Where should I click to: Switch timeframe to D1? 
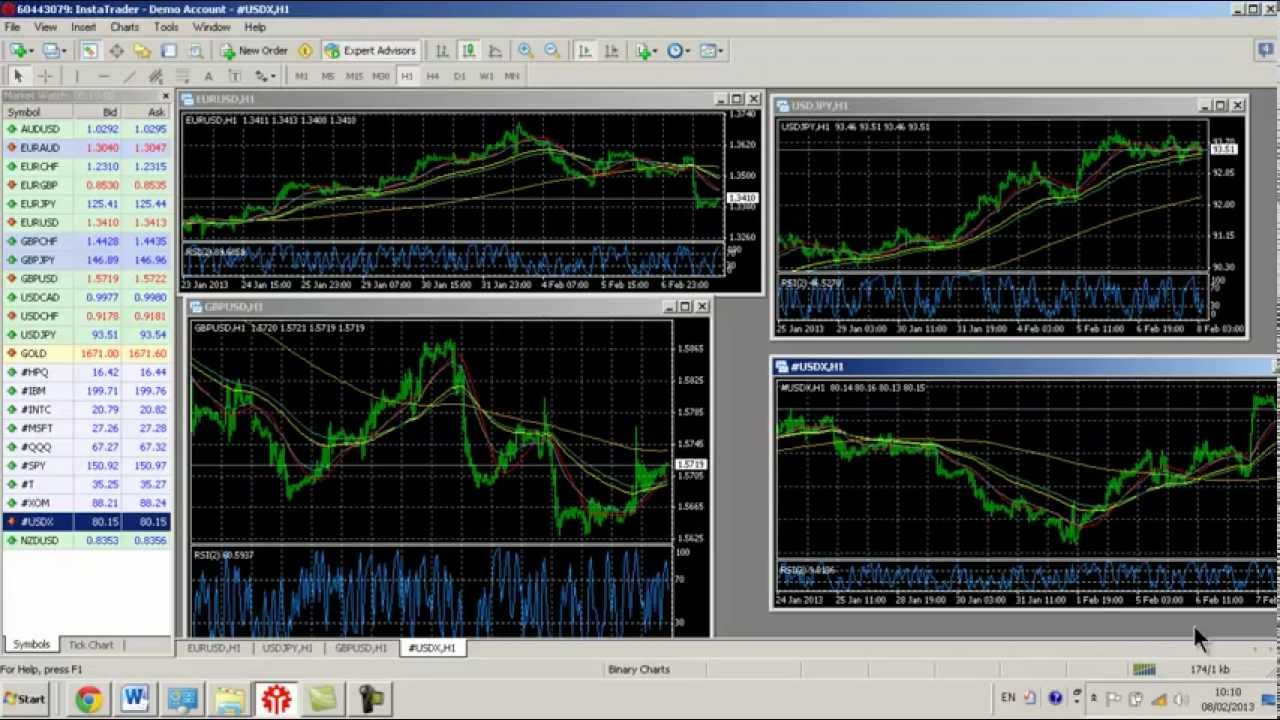pyautogui.click(x=459, y=76)
